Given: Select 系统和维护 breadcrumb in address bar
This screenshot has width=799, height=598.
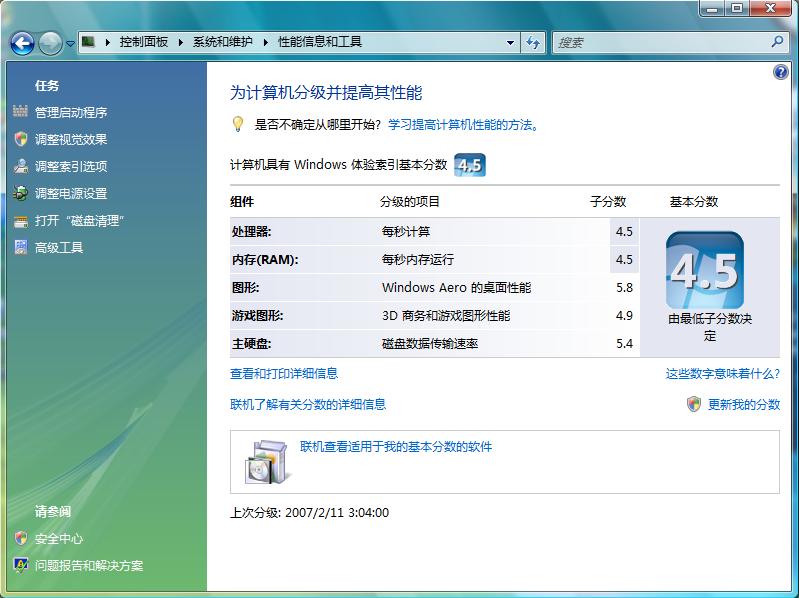Looking at the screenshot, I should (x=222, y=42).
